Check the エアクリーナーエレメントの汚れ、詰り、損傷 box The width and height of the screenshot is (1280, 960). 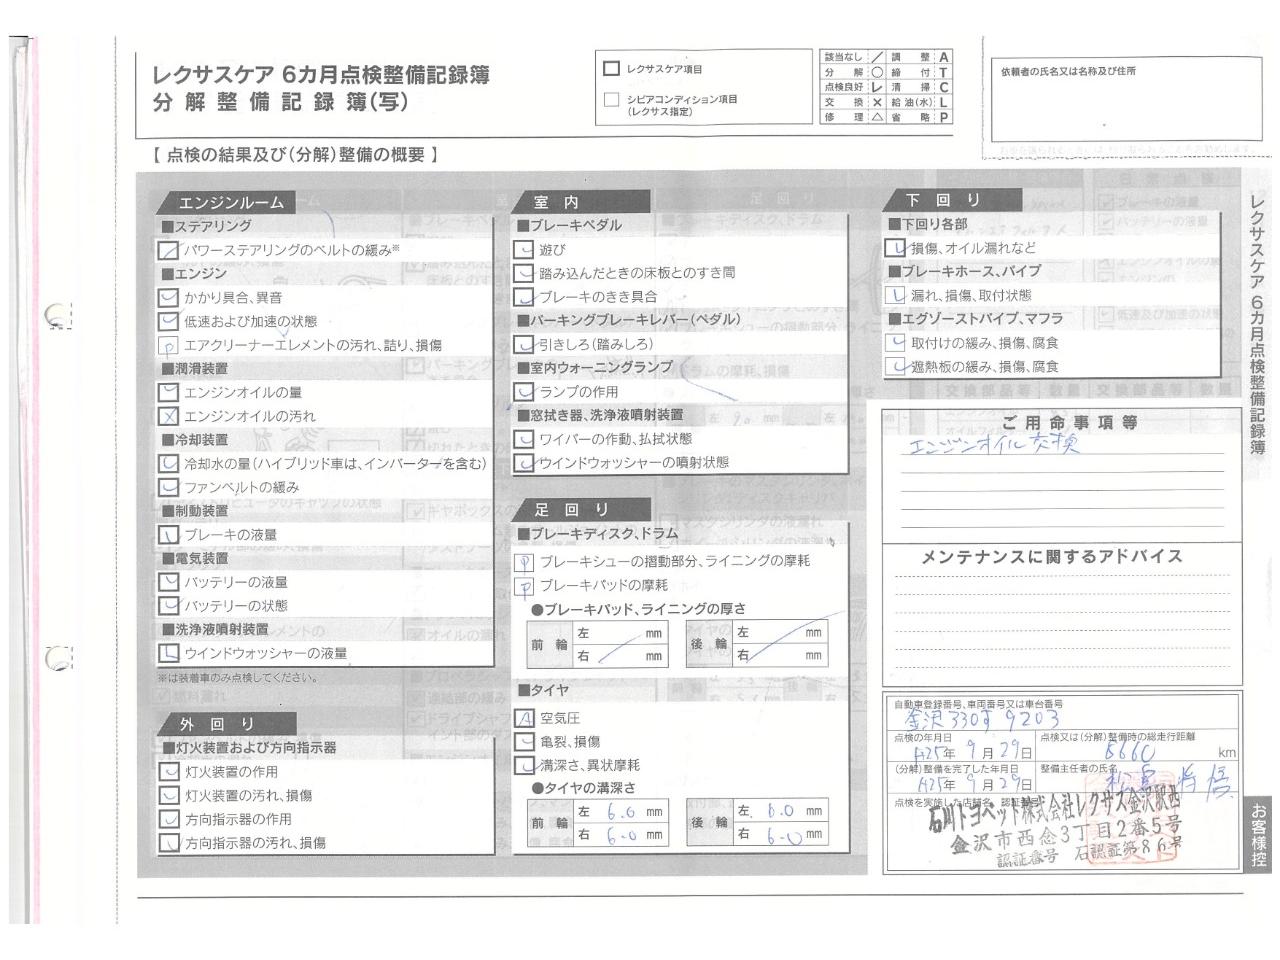click(169, 346)
